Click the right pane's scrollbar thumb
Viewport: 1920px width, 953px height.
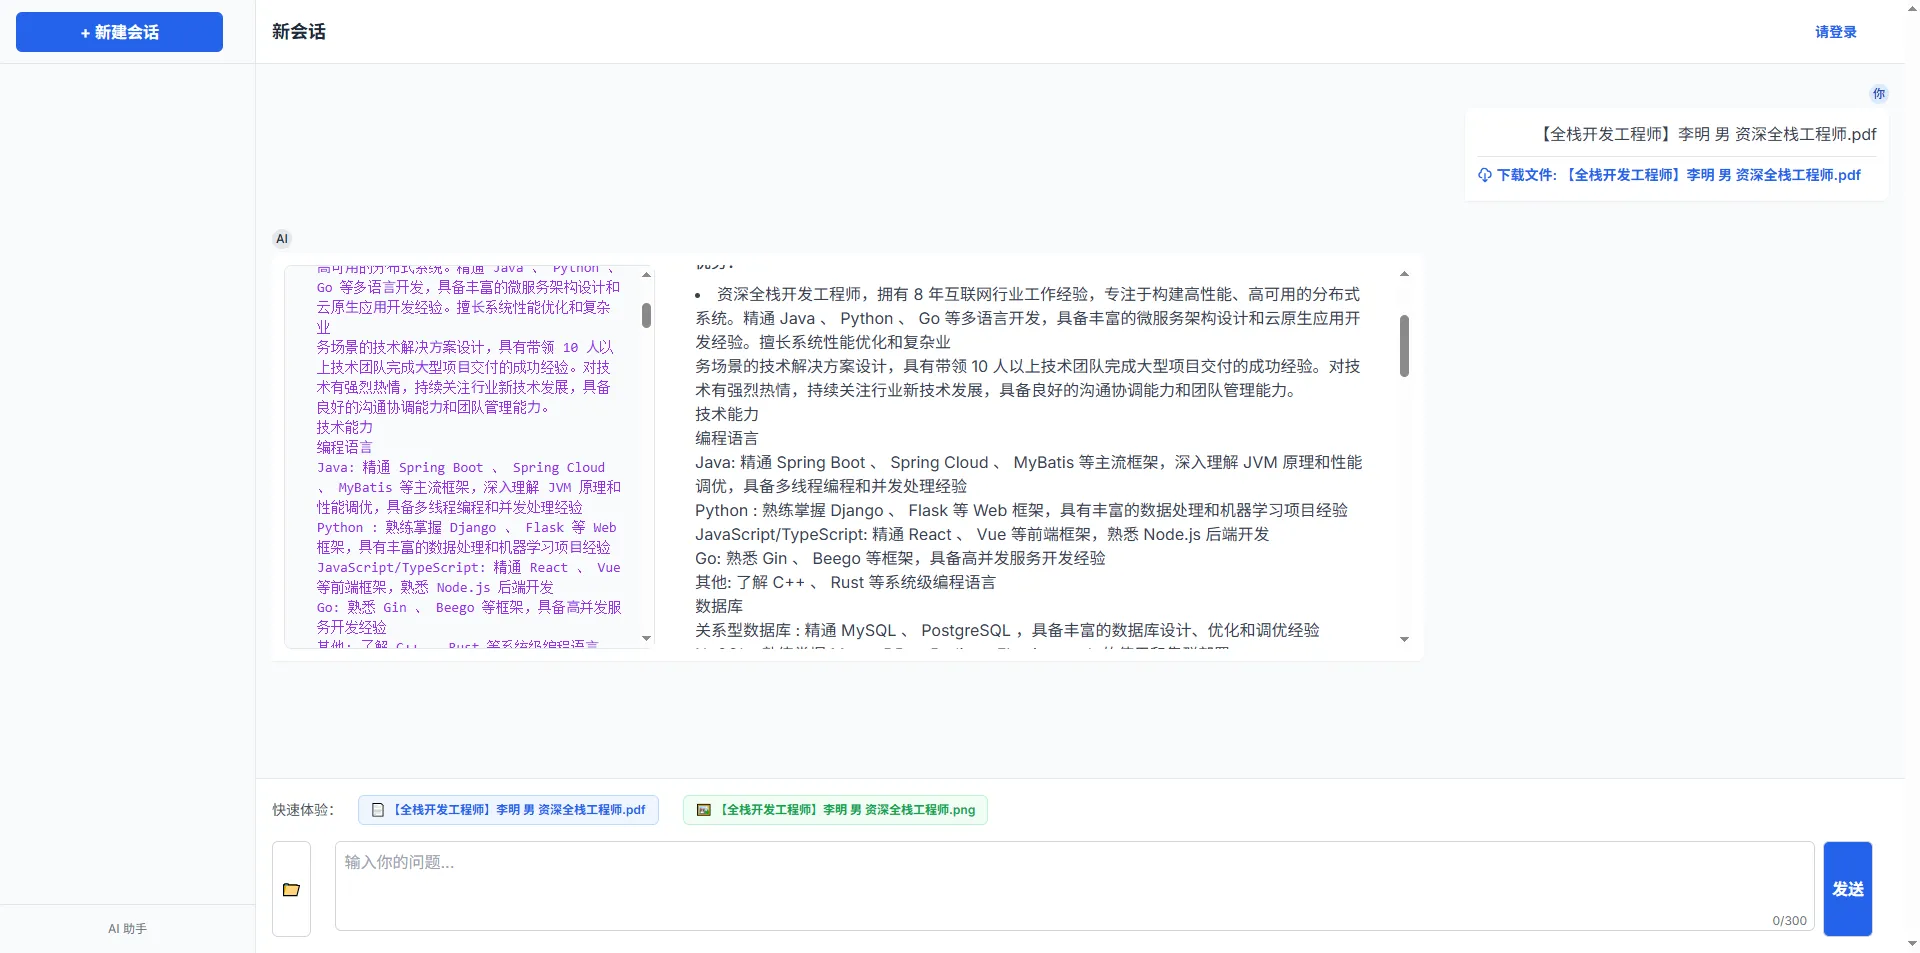1404,346
